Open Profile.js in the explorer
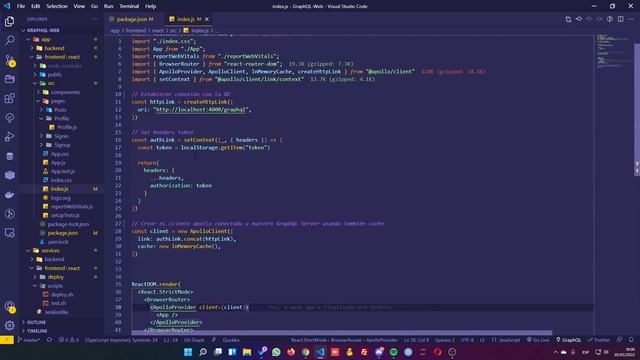 67,127
